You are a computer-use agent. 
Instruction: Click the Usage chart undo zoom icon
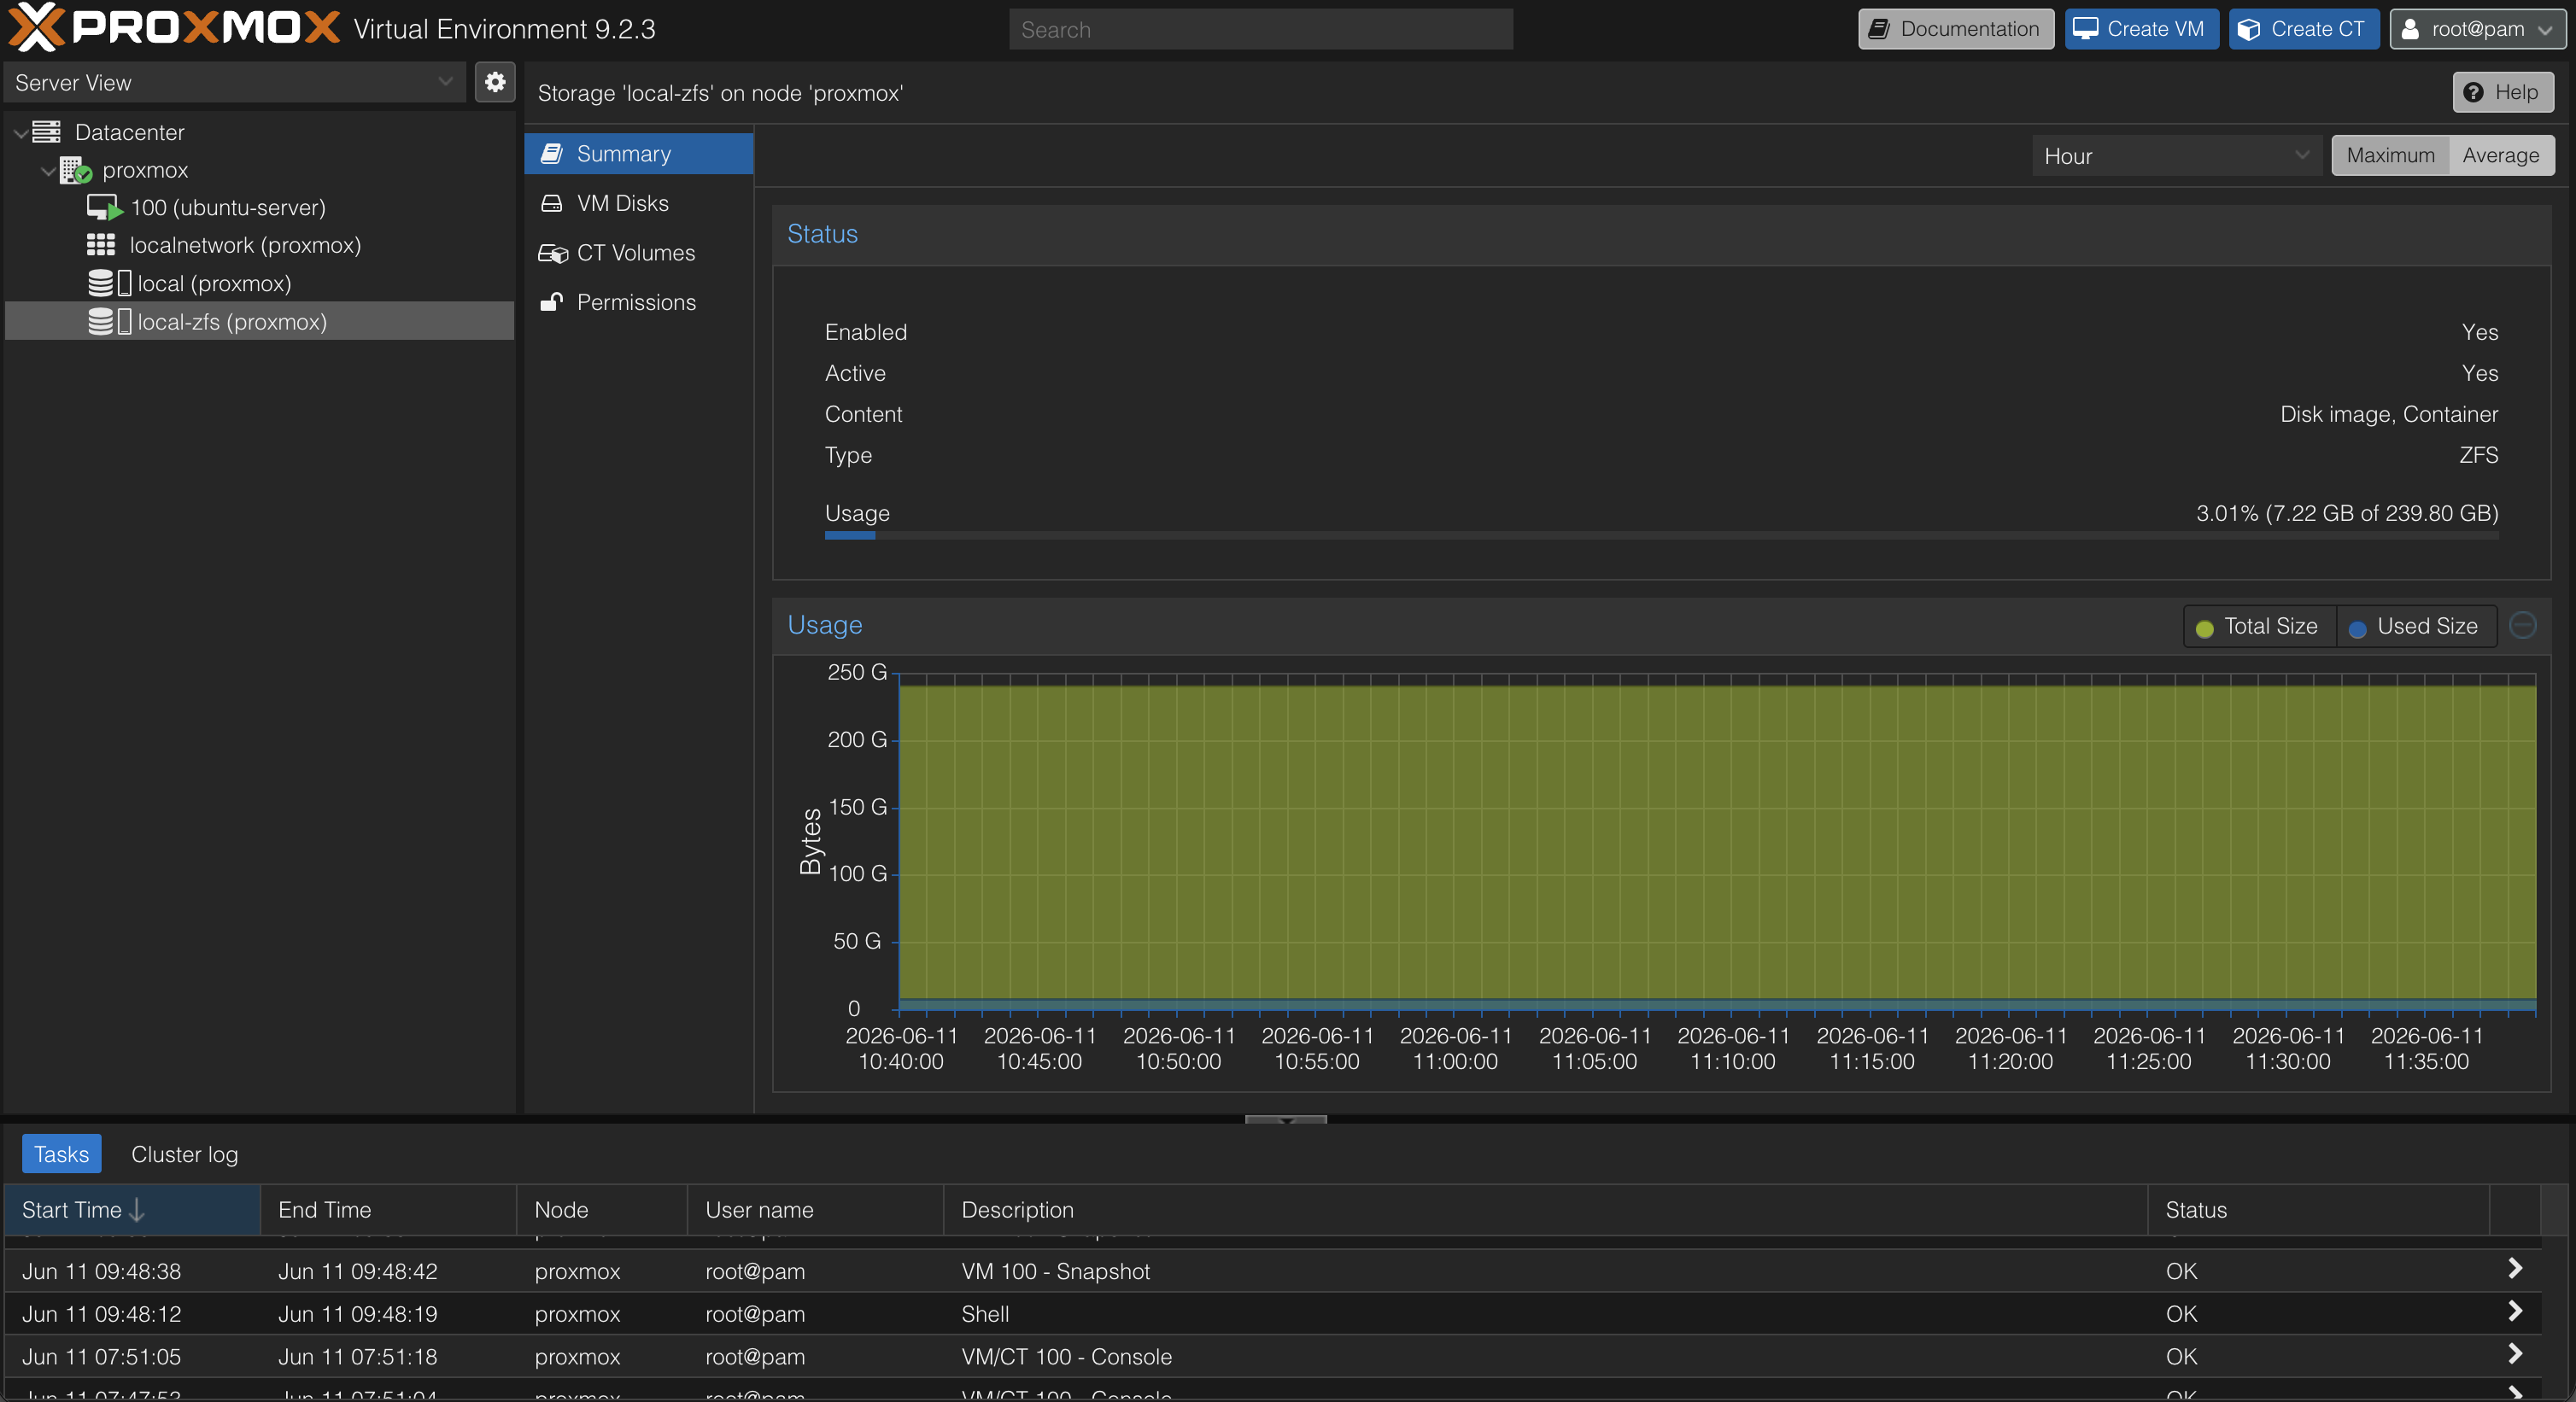pyautogui.click(x=2523, y=625)
